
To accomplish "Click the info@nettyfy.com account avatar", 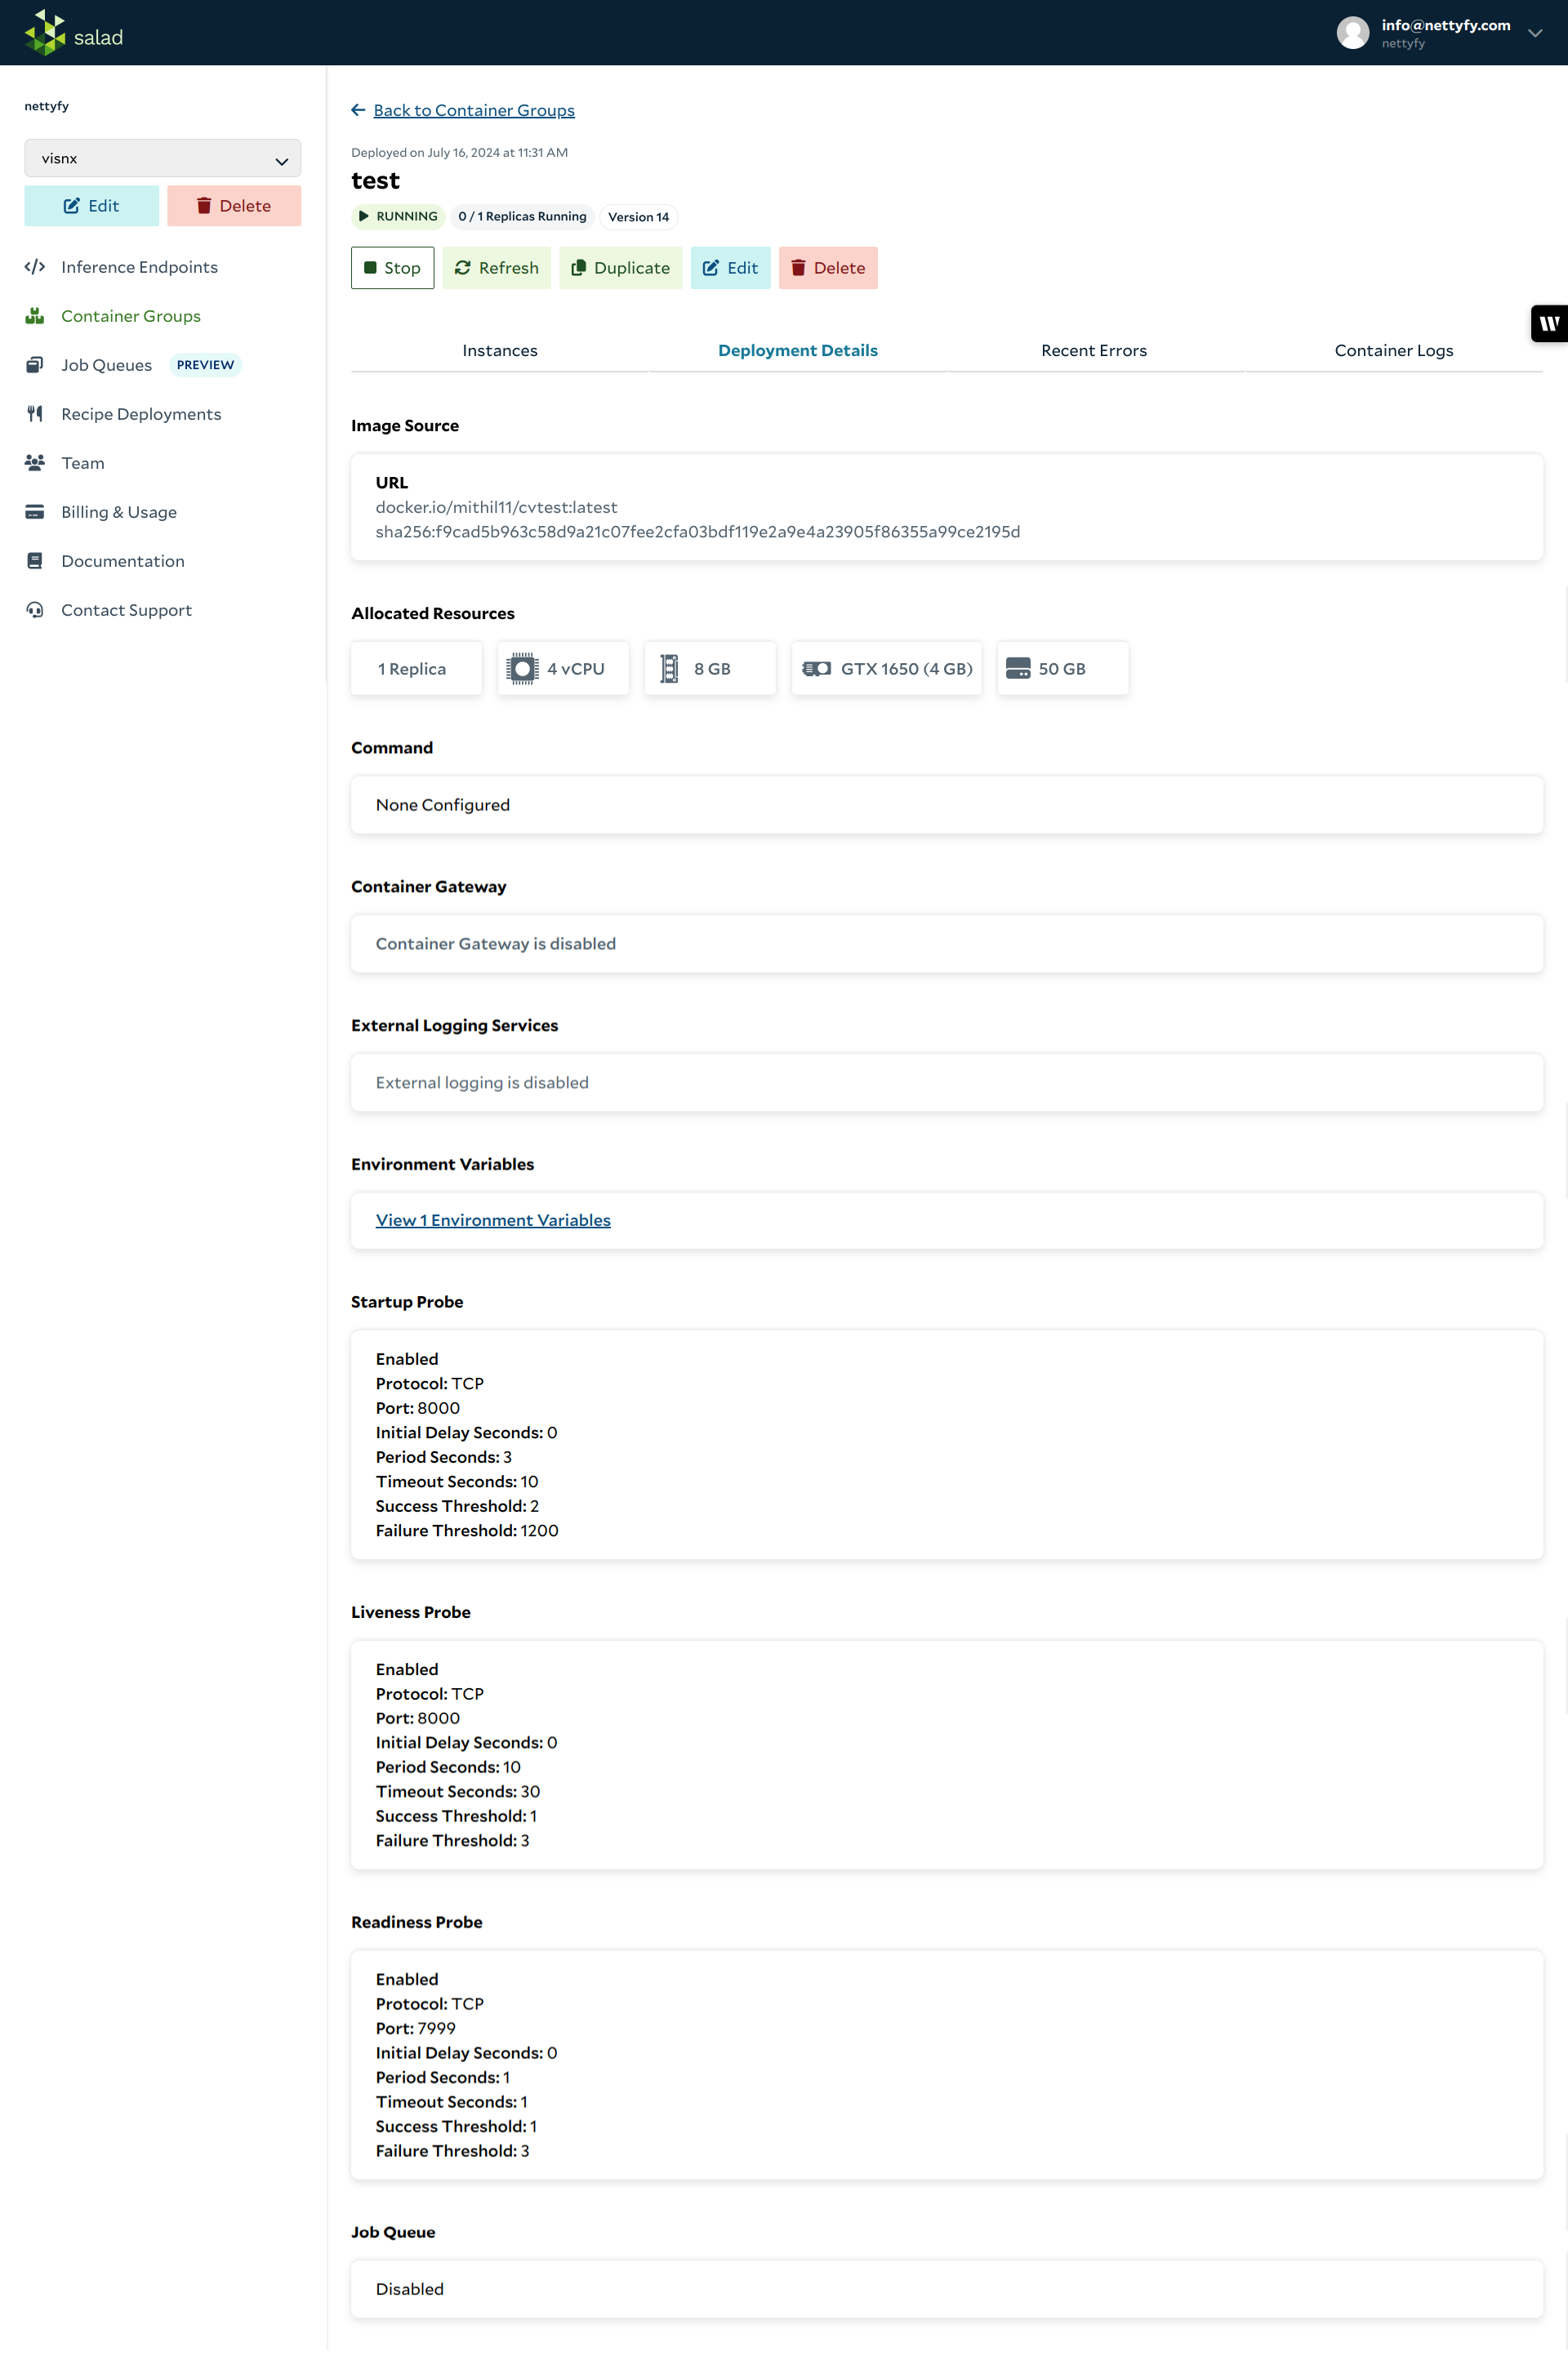I will [x=1352, y=33].
